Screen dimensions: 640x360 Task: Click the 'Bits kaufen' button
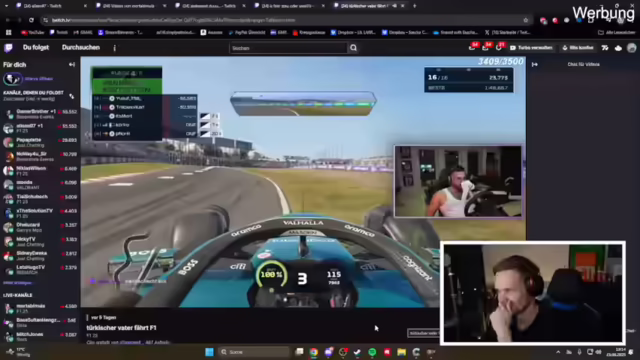click(x=578, y=48)
